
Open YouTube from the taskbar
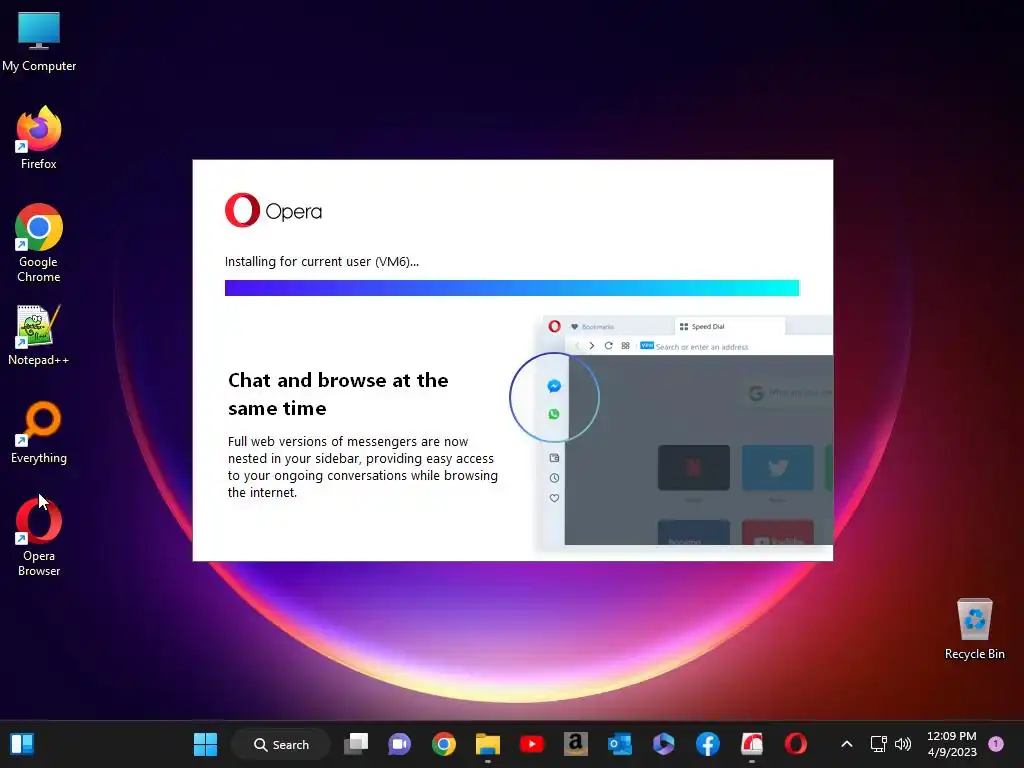click(x=532, y=744)
